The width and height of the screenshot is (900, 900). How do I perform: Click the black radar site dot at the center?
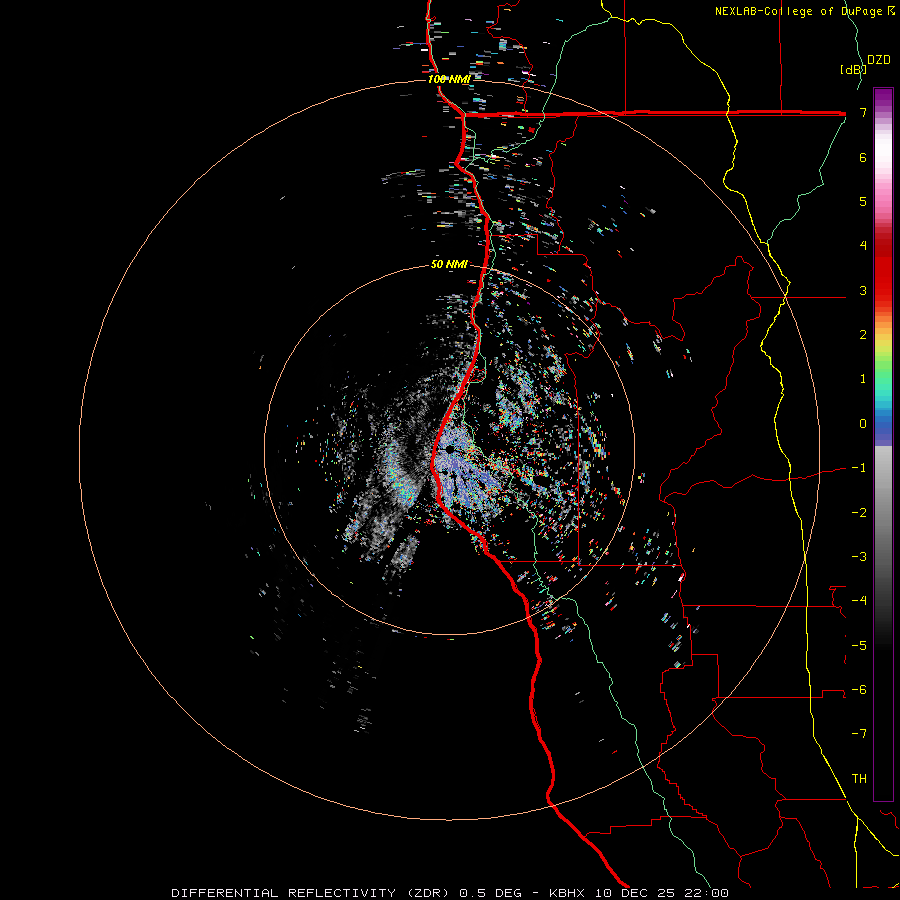pyautogui.click(x=450, y=449)
